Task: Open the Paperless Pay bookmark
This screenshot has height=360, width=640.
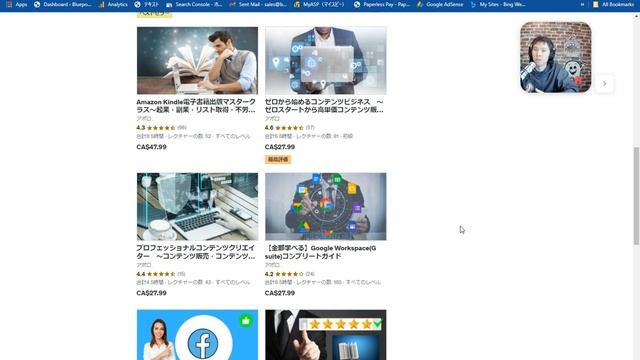Action: (x=382, y=4)
